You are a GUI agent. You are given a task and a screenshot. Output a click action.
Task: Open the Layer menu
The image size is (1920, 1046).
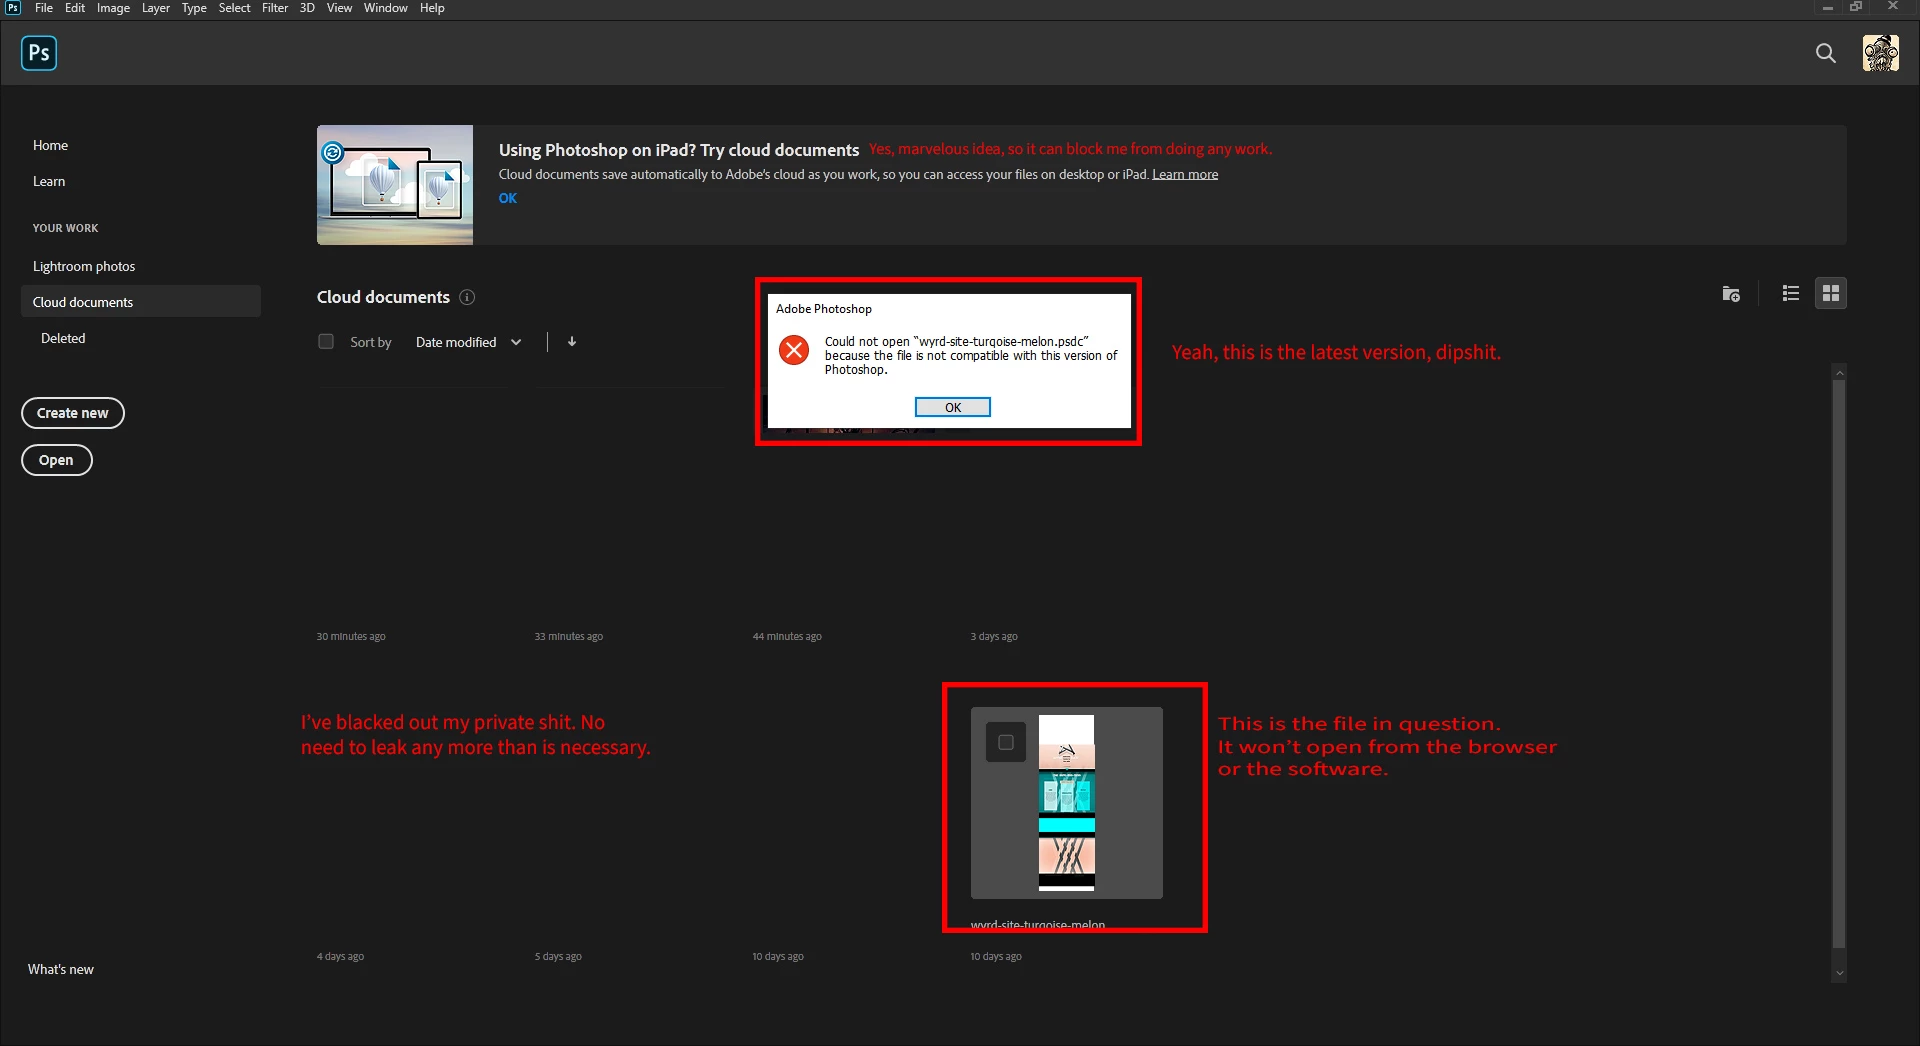pos(155,8)
